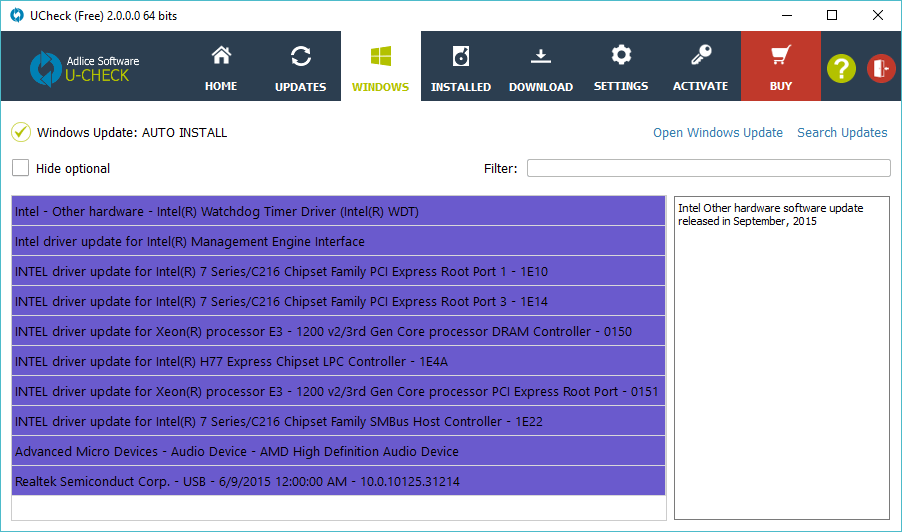Screen dimensions: 902x532
Task: Click the red exit door icon
Action: pos(881,68)
